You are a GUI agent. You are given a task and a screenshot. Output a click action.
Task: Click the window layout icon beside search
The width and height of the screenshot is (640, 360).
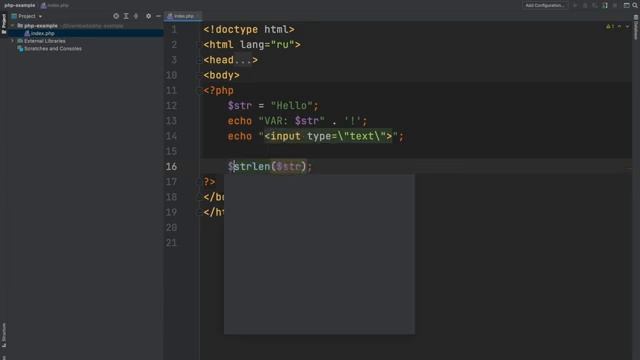[627, 5]
